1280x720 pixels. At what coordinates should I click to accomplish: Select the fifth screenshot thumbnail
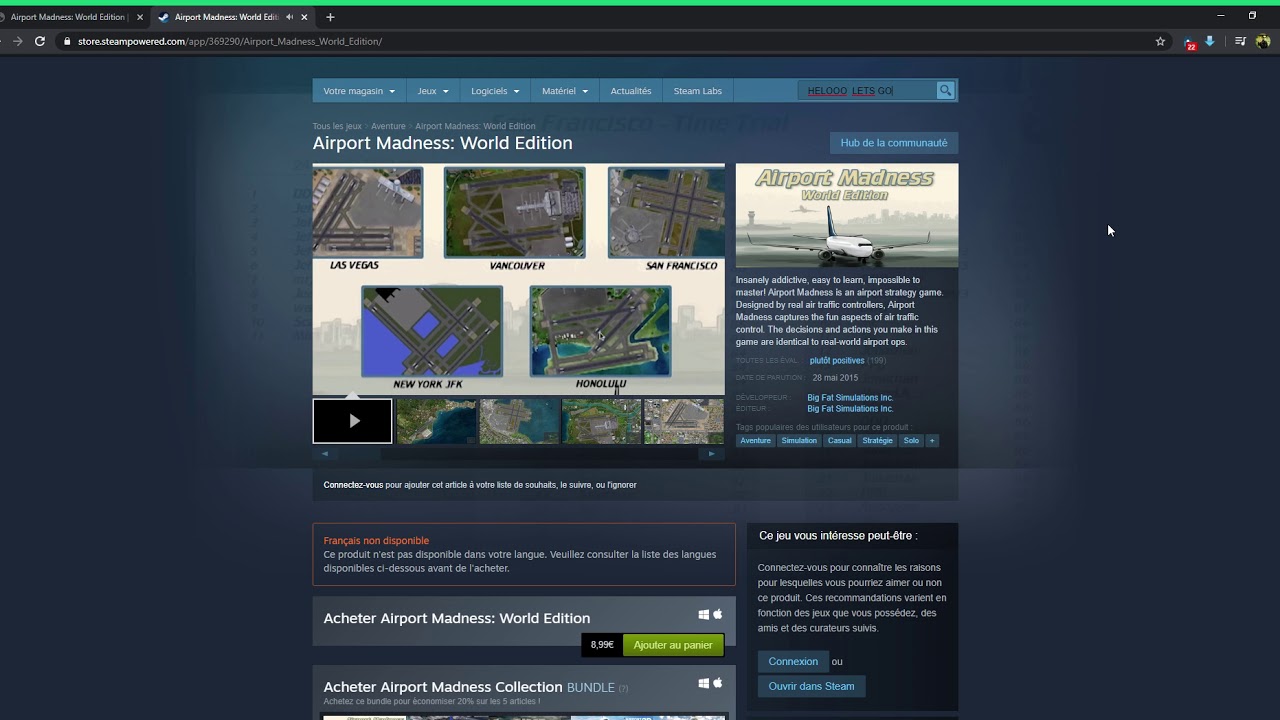click(684, 421)
